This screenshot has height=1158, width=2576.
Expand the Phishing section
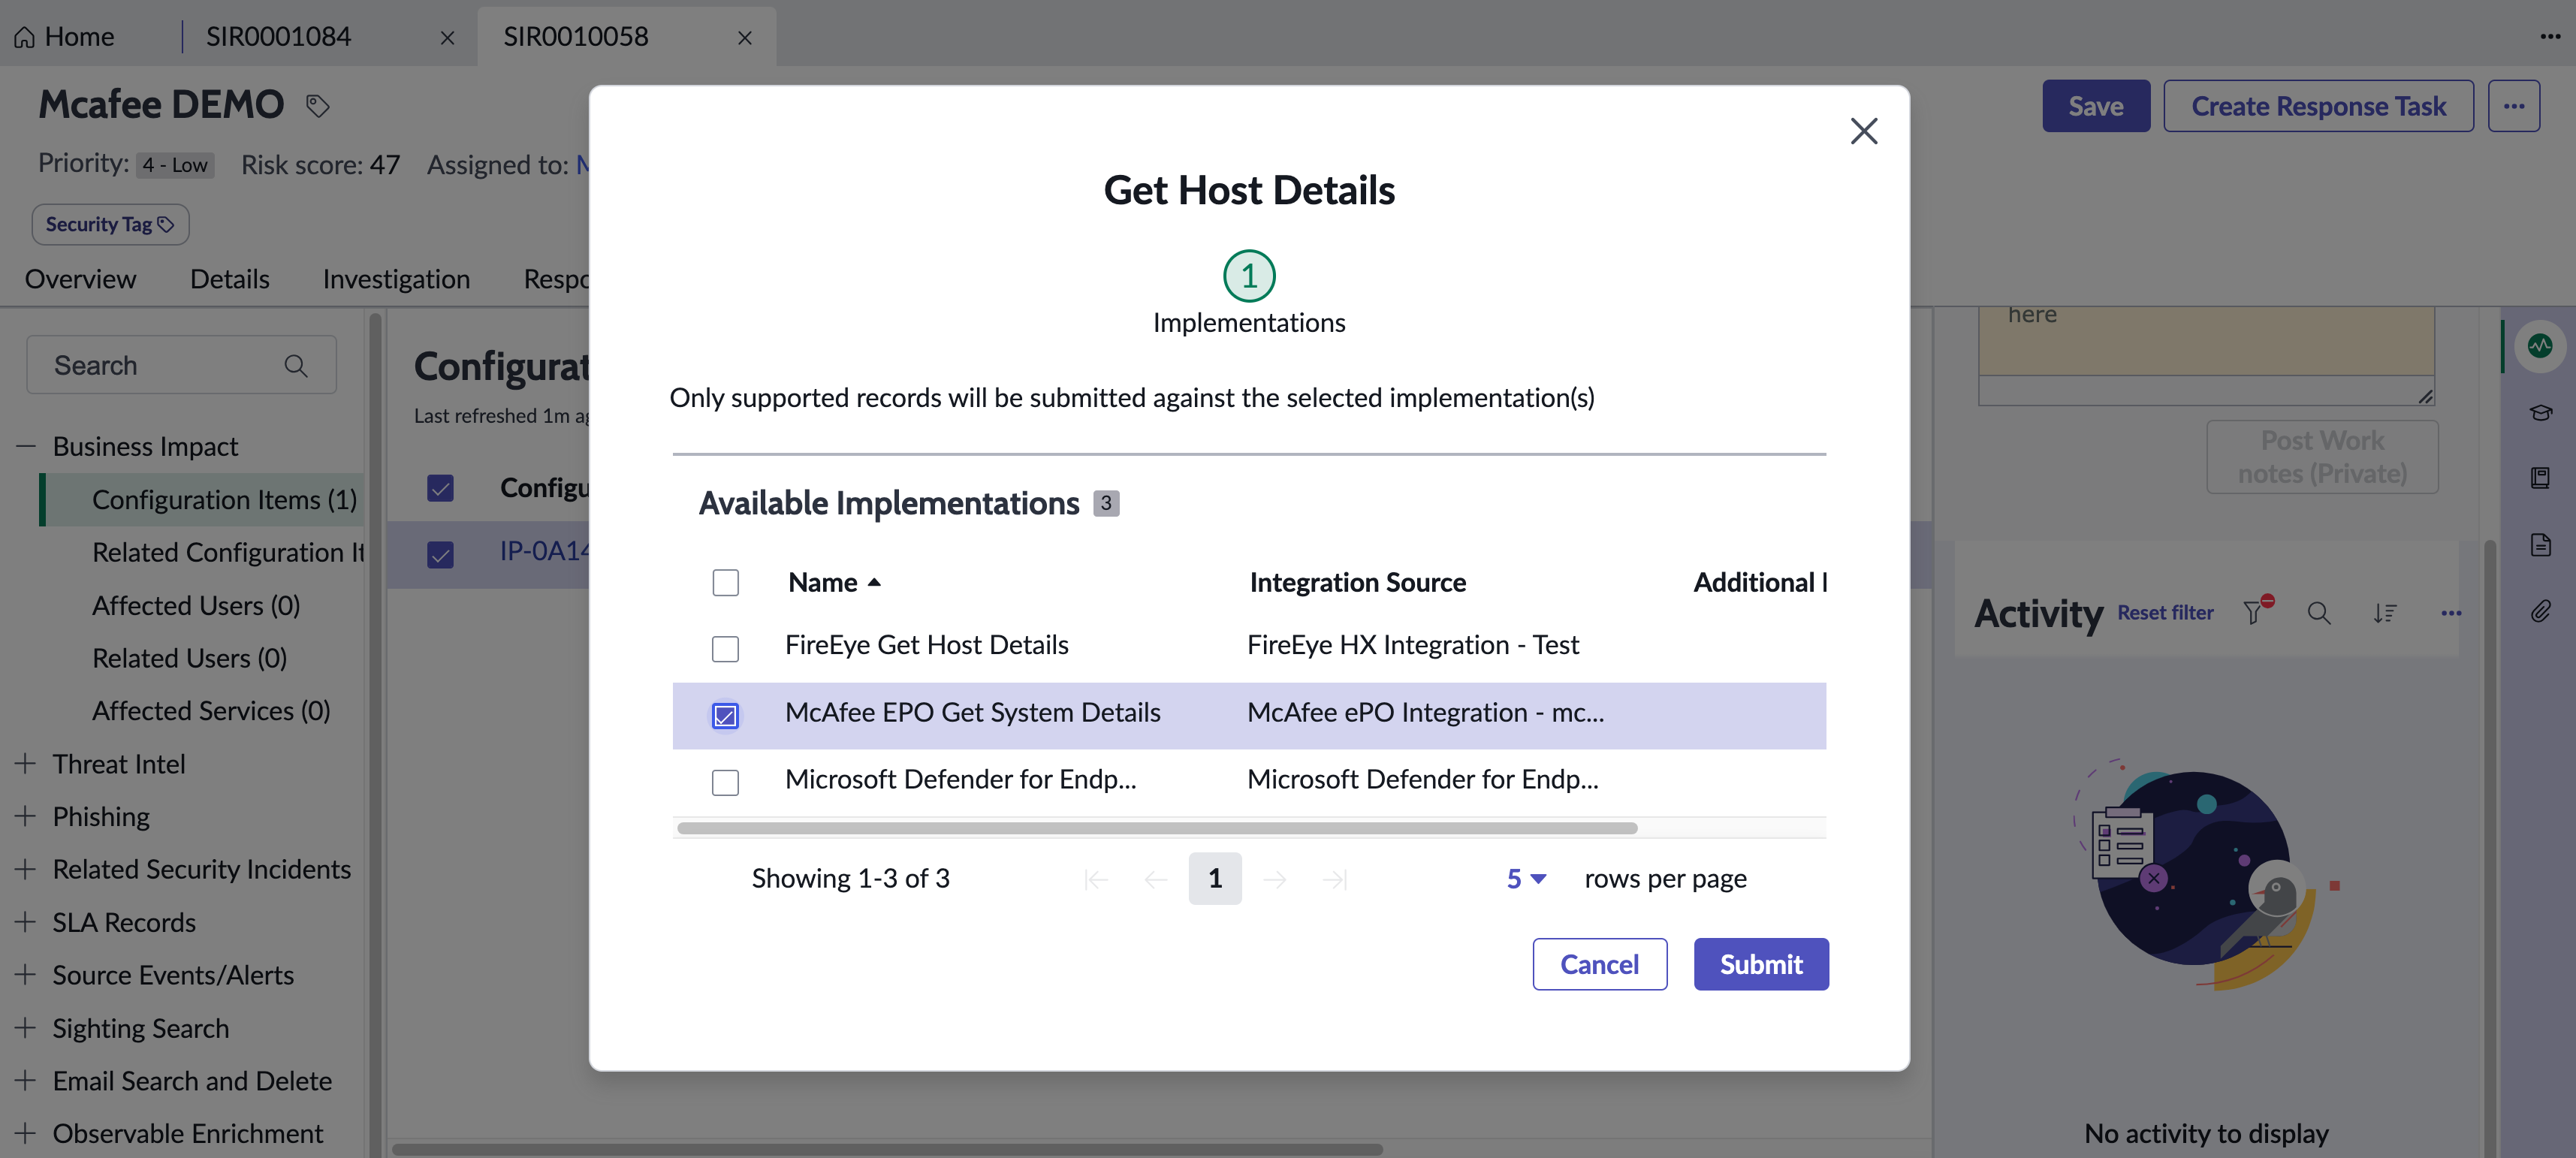[x=26, y=816]
